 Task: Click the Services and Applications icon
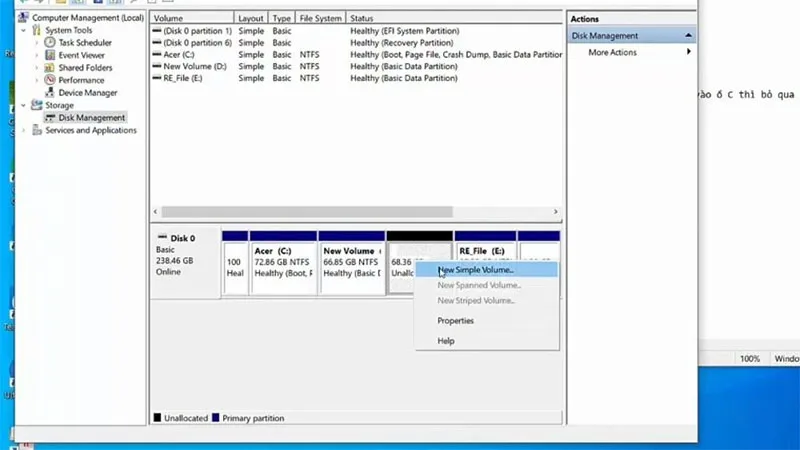coord(36,130)
